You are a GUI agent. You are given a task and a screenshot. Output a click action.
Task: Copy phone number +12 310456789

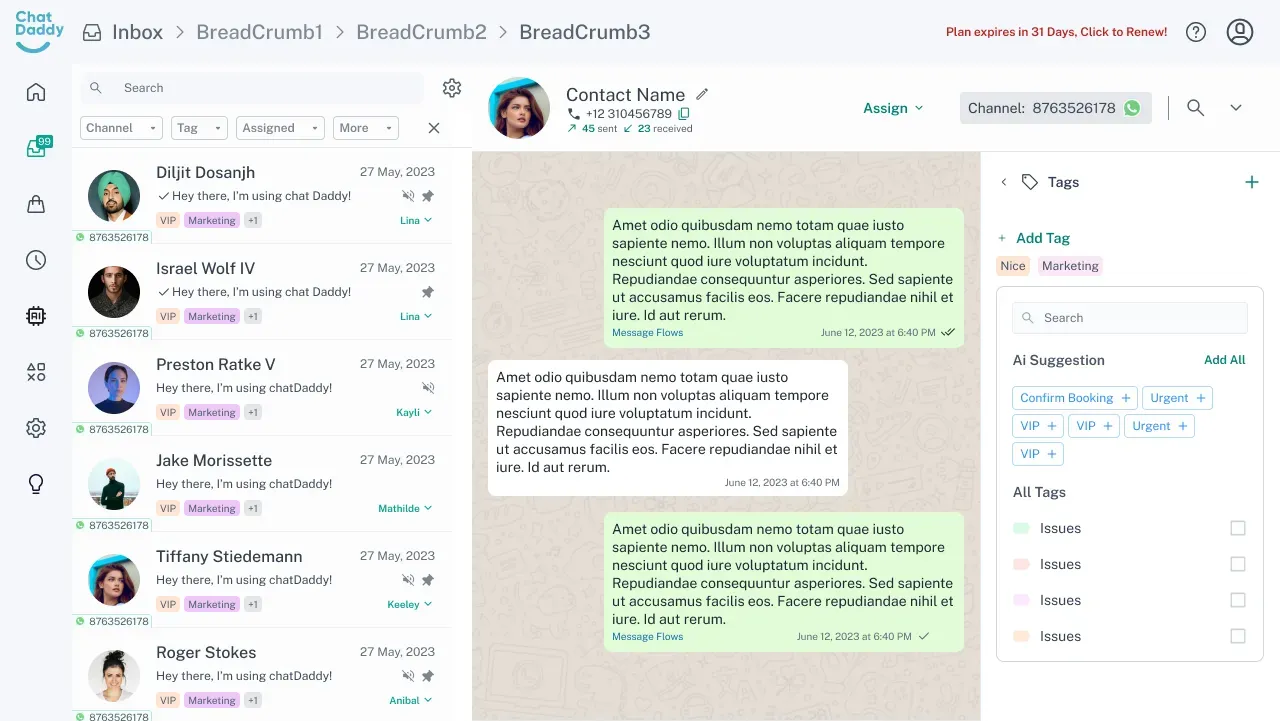684,114
